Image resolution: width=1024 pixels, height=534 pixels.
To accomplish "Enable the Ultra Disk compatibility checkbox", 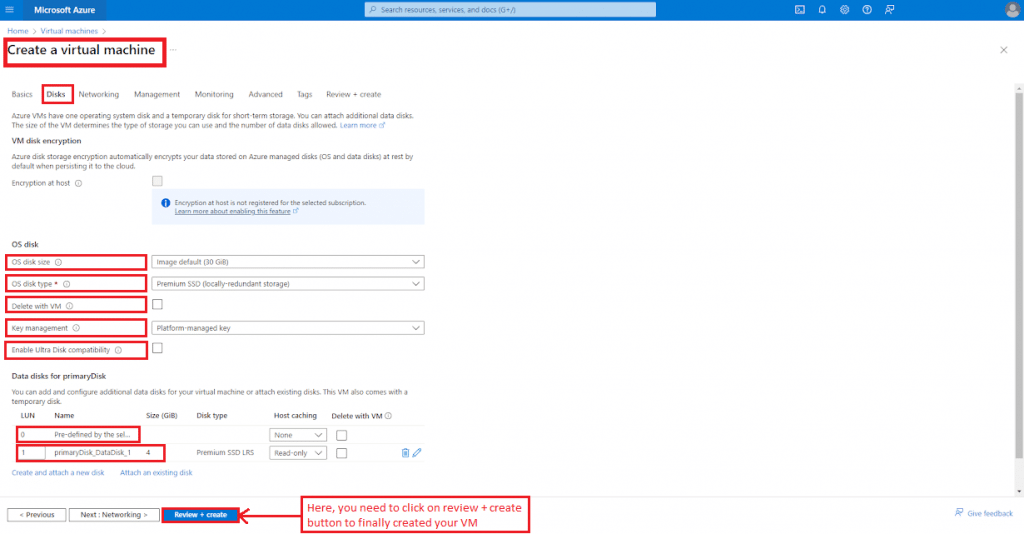I will click(157, 348).
